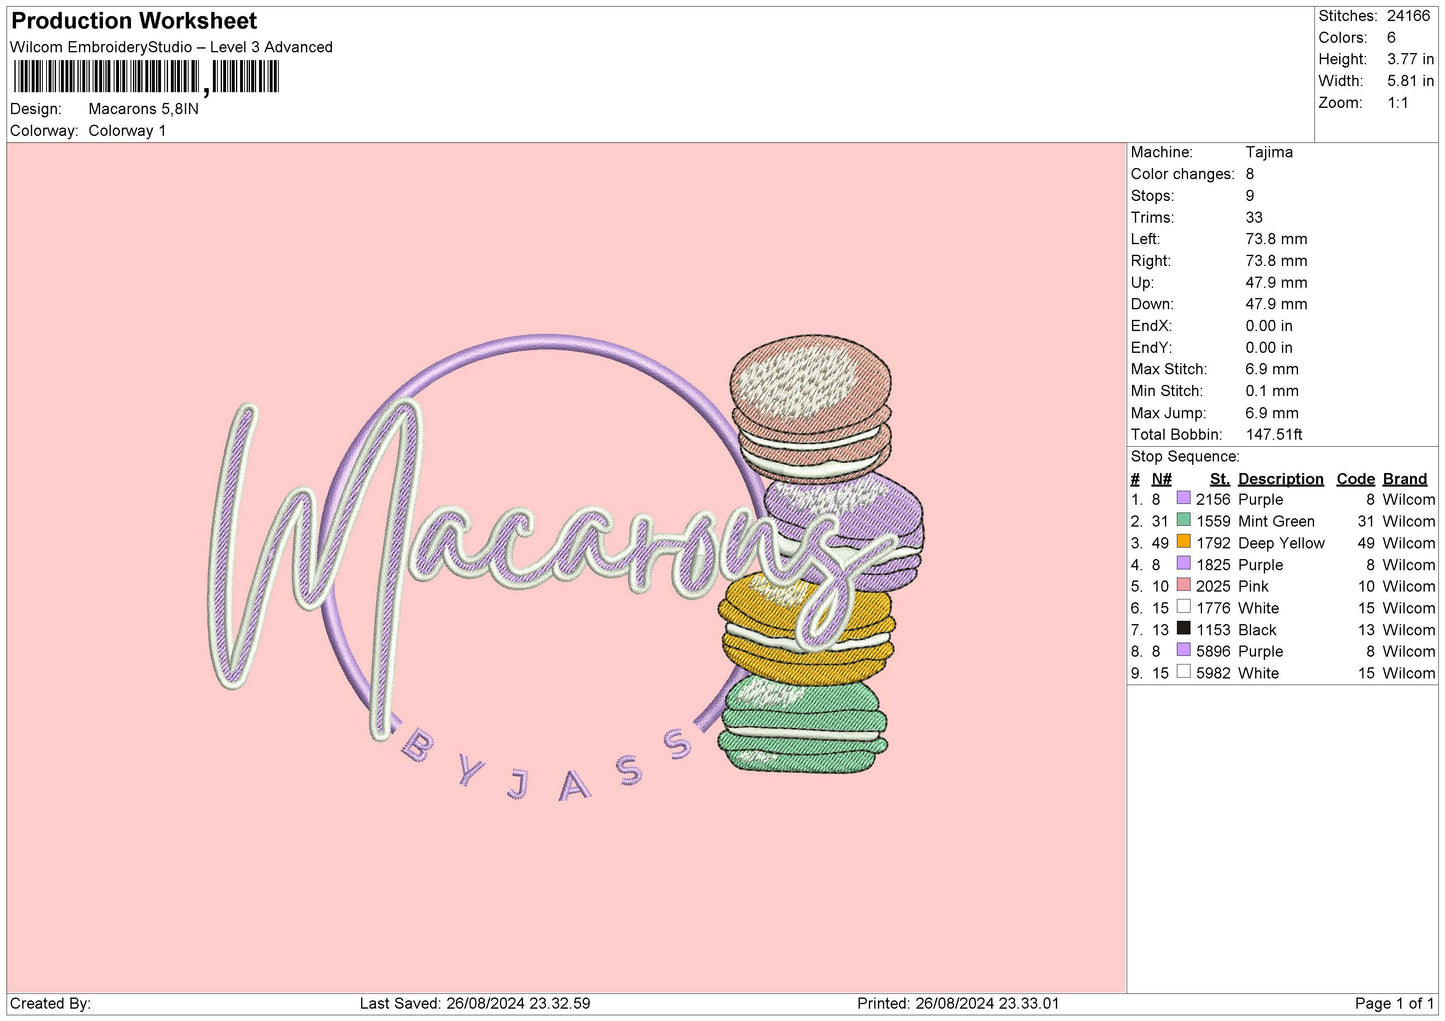Screen dimensions: 1445x1021
Task: Click the 'EndY:' label
Action: pyautogui.click(x=1151, y=348)
